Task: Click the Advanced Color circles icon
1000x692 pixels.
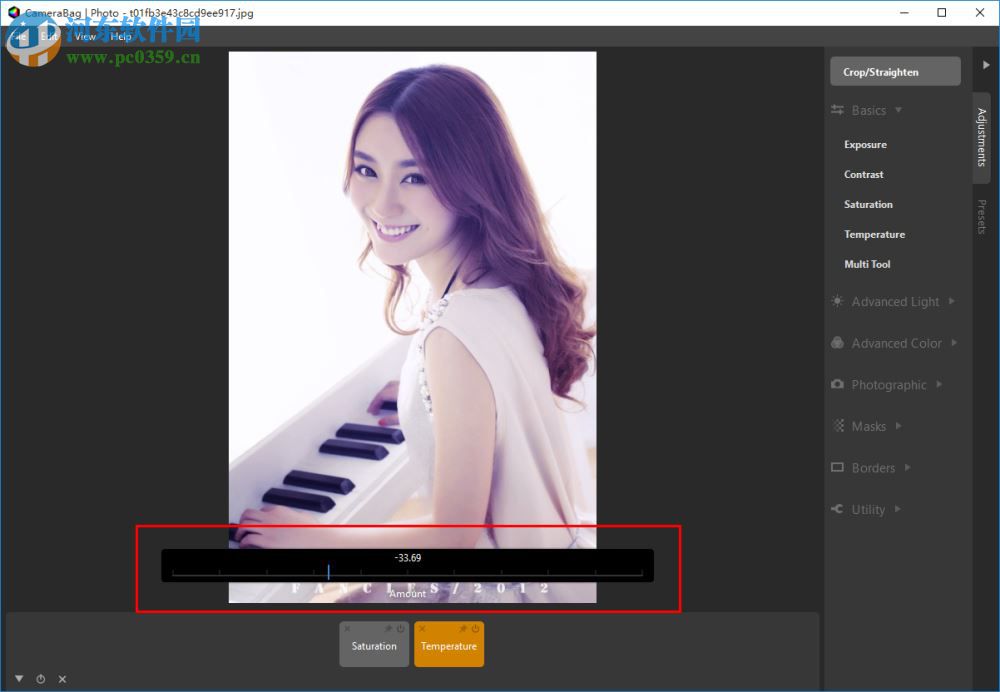Action: point(837,342)
